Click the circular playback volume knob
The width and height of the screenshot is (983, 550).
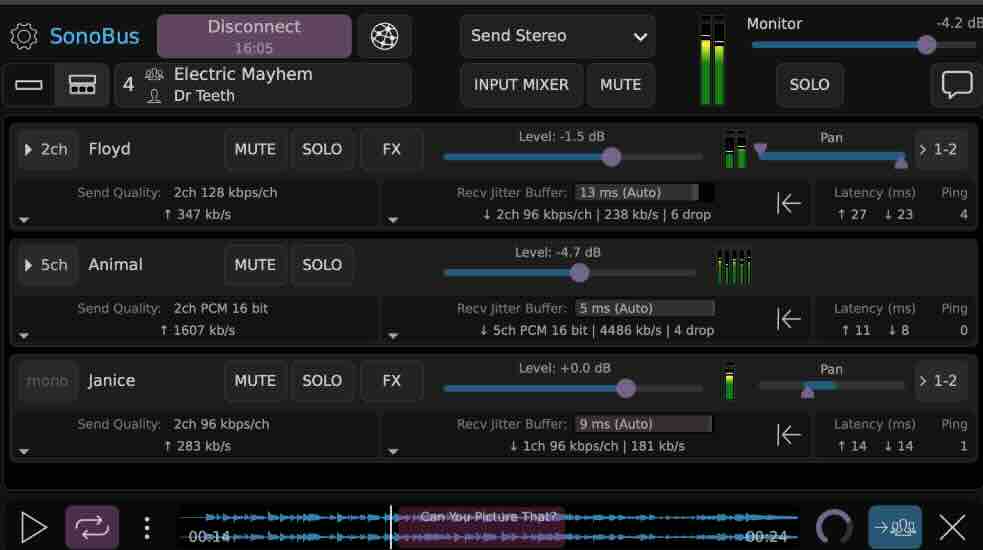point(834,527)
